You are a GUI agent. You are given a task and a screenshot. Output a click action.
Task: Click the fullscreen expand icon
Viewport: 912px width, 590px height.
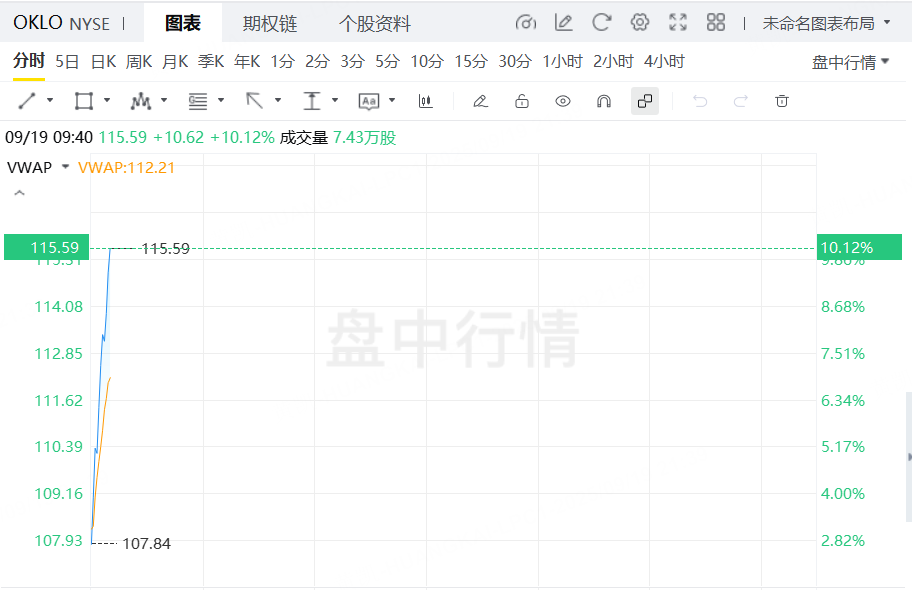click(678, 23)
